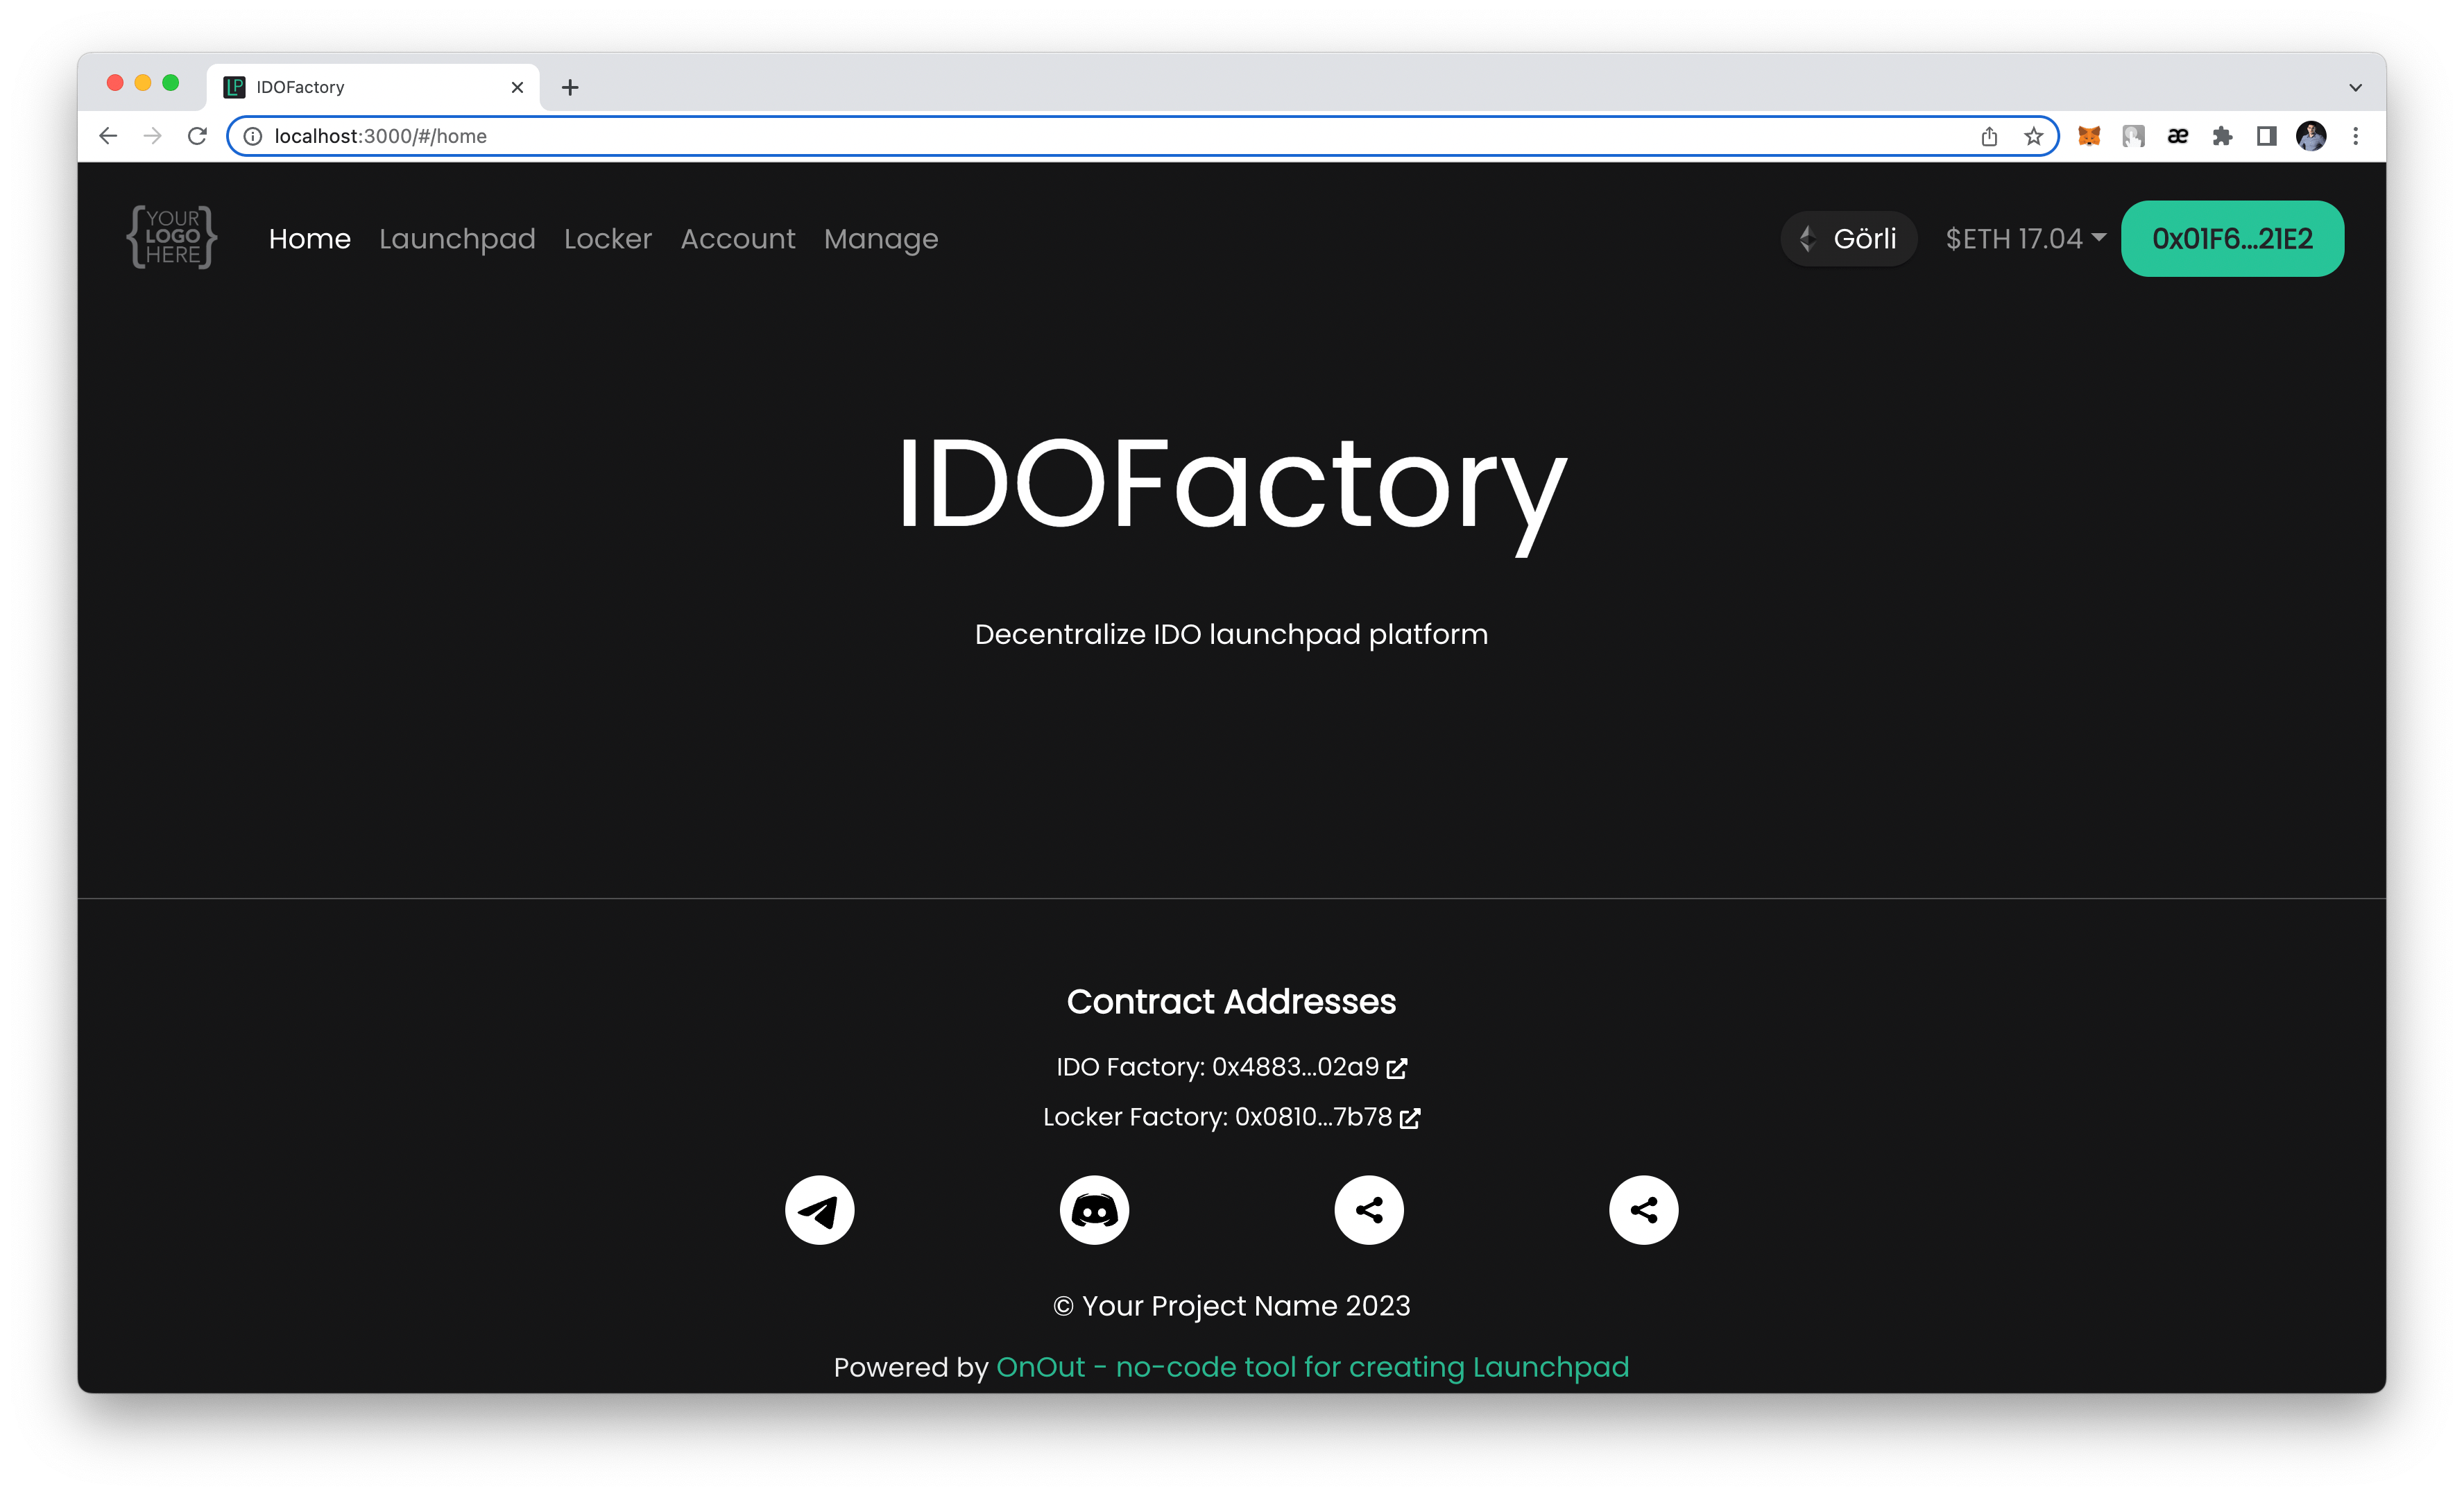This screenshot has width=2464, height=1496.
Task: Click the Extensions puzzle icon
Action: pyautogui.click(x=2222, y=136)
